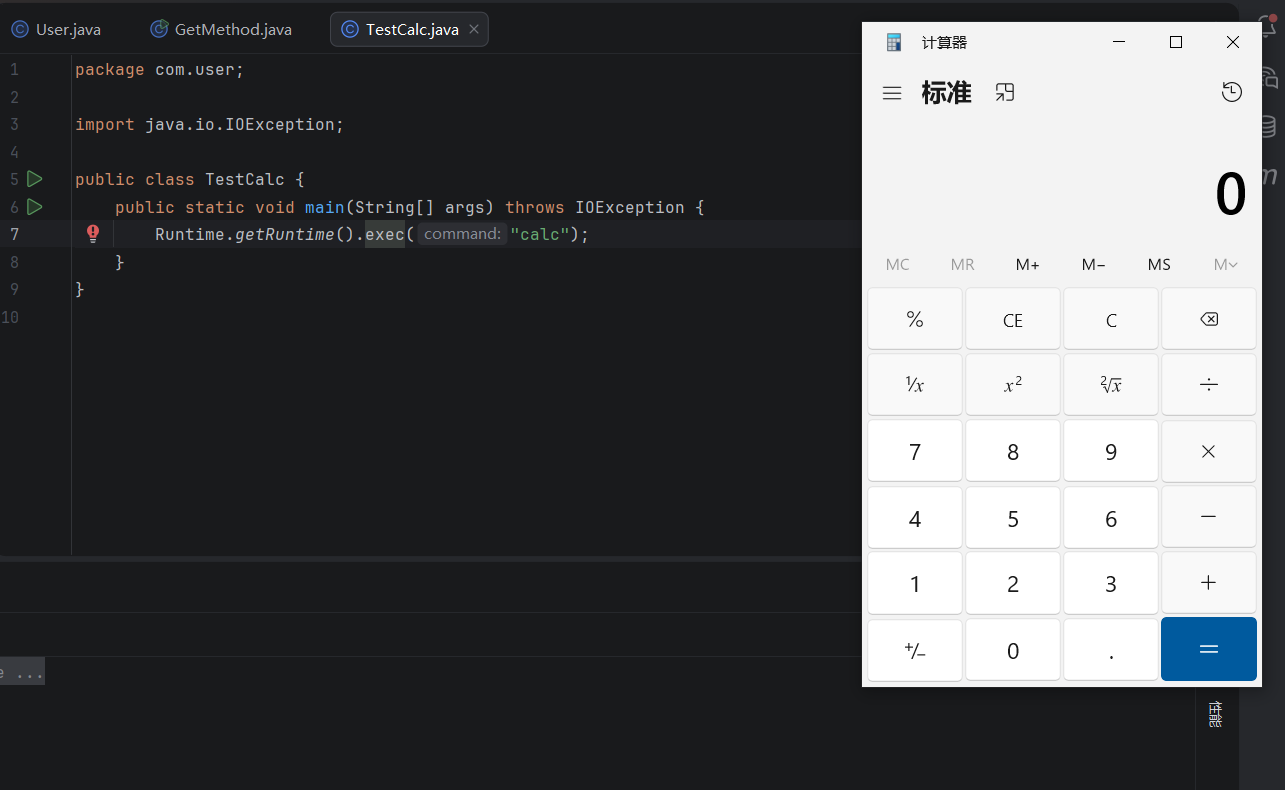The image size is (1285, 790).
Task: Run the main method from the gutter
Action: click(34, 207)
